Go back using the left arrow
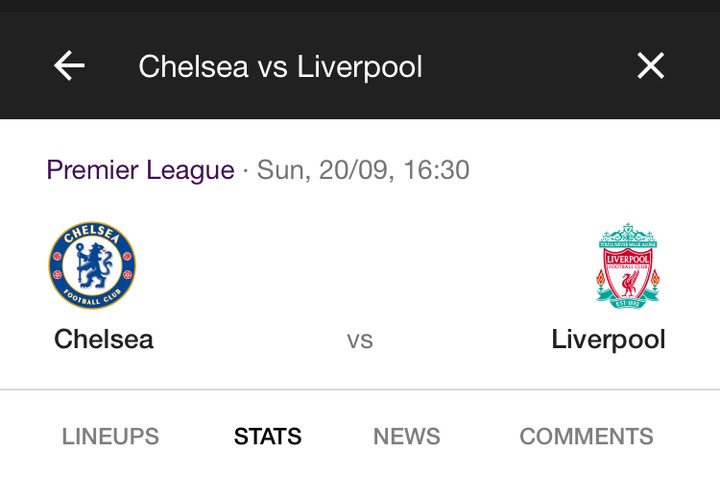 pos(69,66)
